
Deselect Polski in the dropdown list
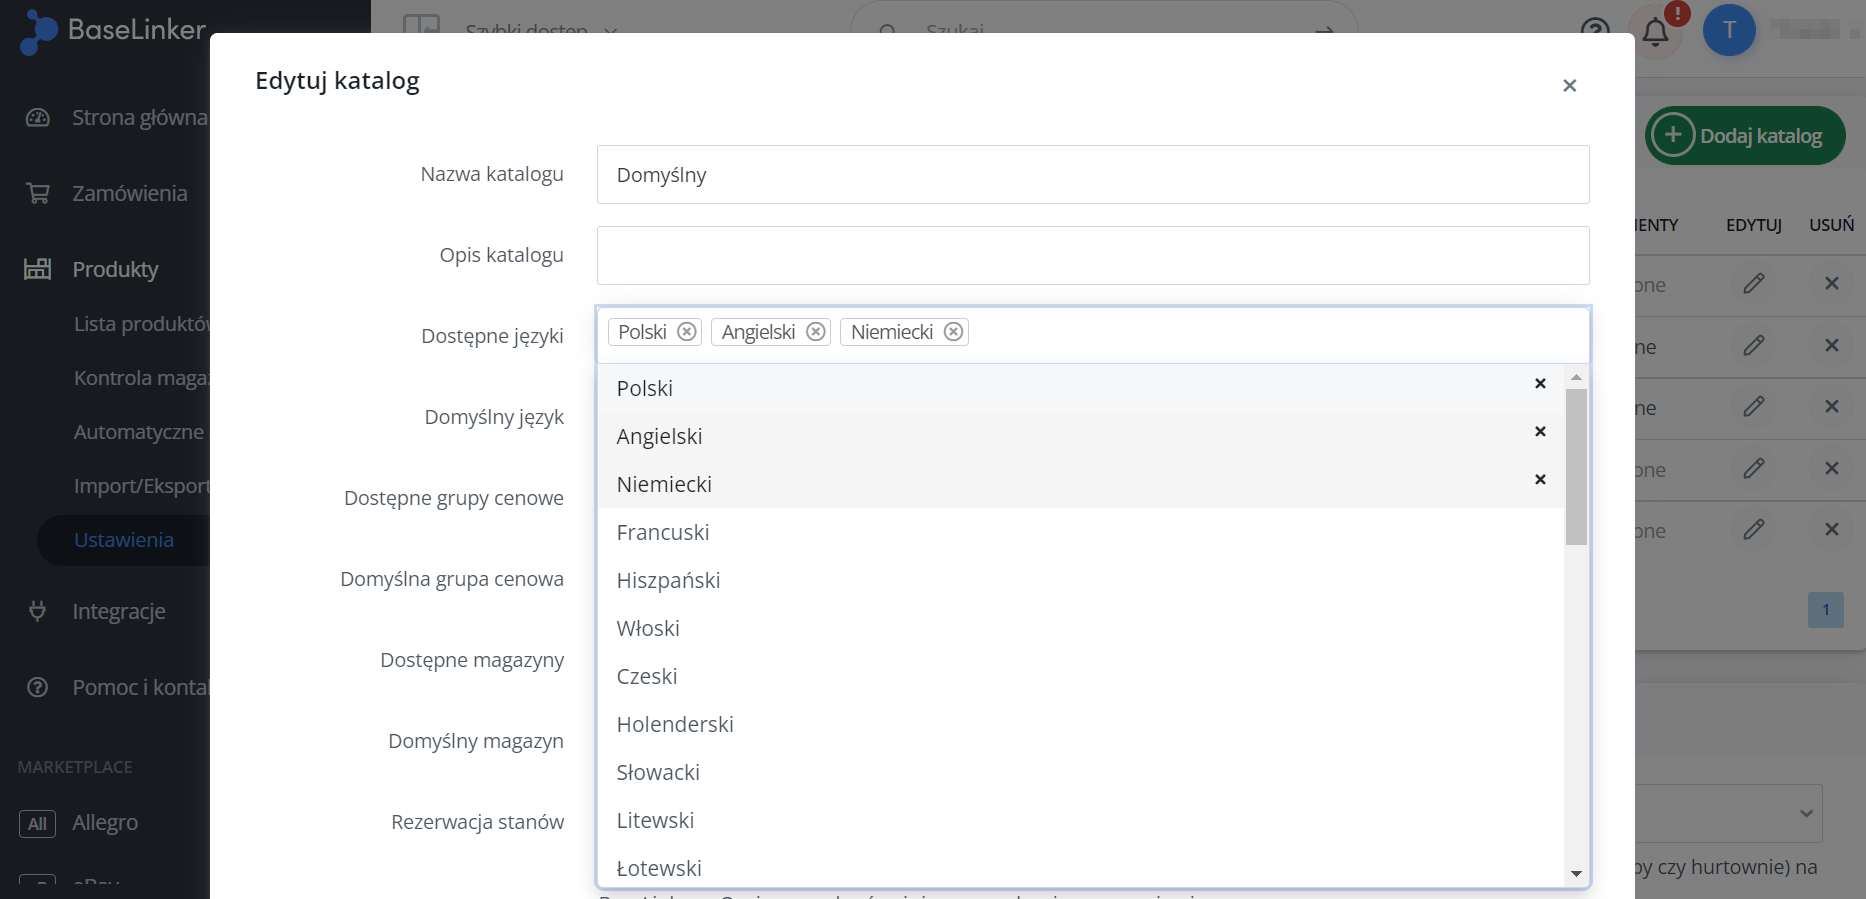tap(1540, 384)
